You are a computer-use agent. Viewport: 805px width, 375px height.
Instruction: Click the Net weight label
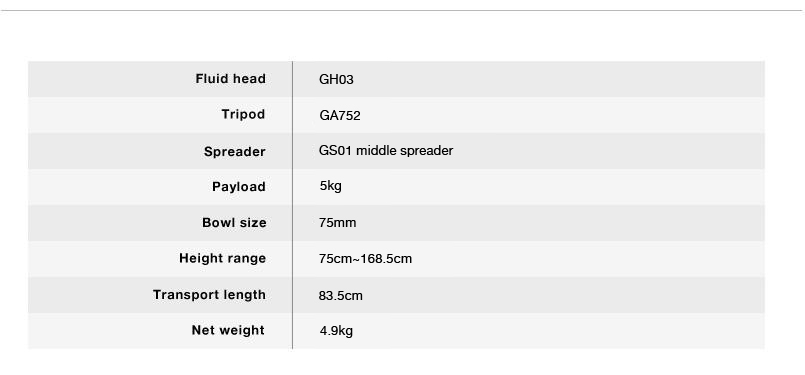[x=228, y=330]
